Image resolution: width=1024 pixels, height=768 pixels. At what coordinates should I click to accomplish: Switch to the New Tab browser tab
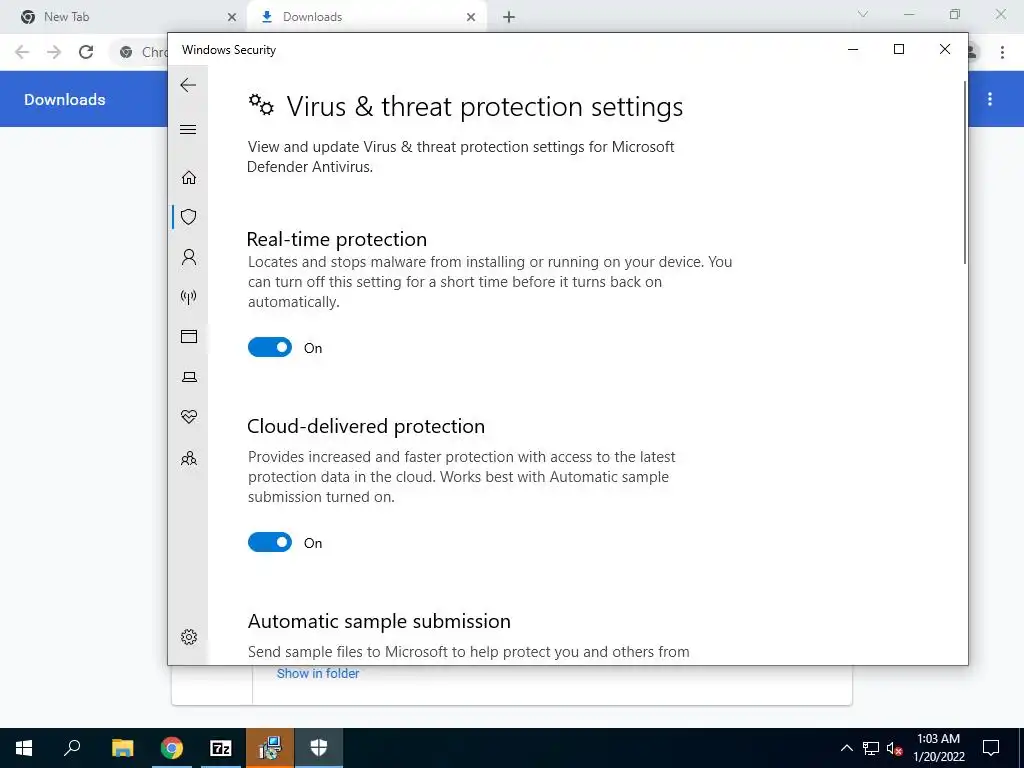click(124, 17)
